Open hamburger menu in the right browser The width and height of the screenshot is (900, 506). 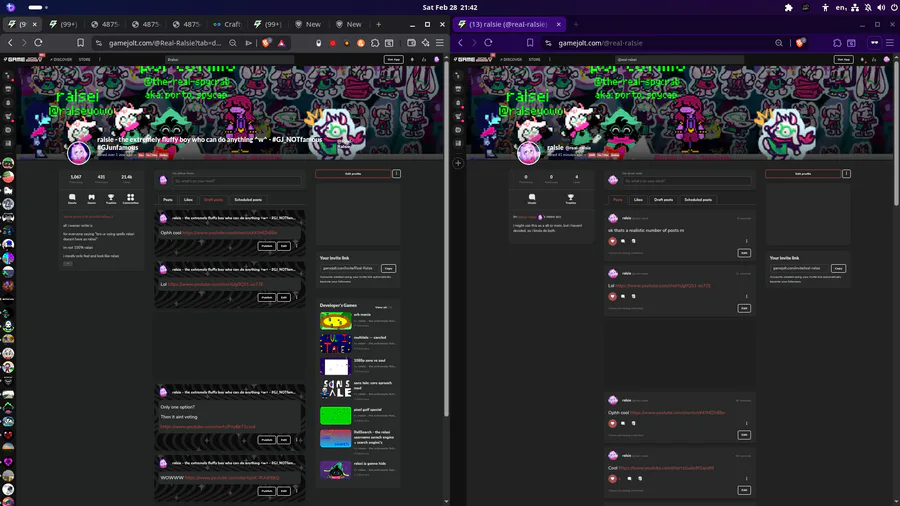(x=890, y=42)
